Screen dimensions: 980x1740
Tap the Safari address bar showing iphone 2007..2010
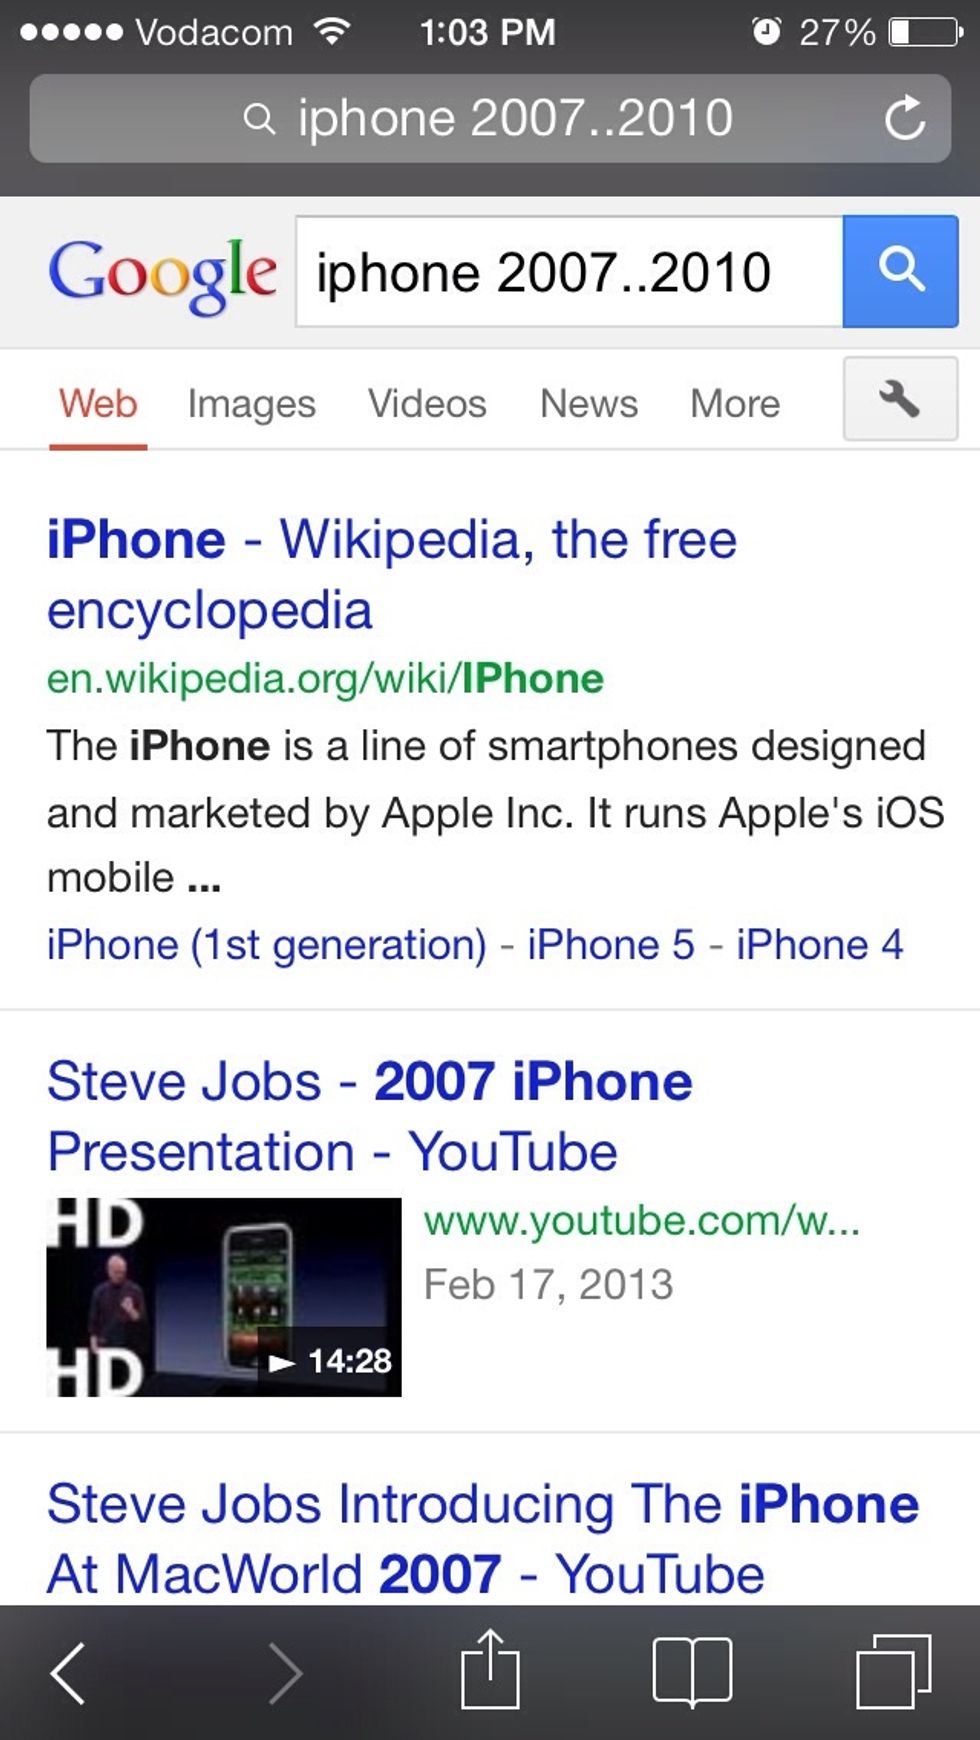[x=490, y=118]
